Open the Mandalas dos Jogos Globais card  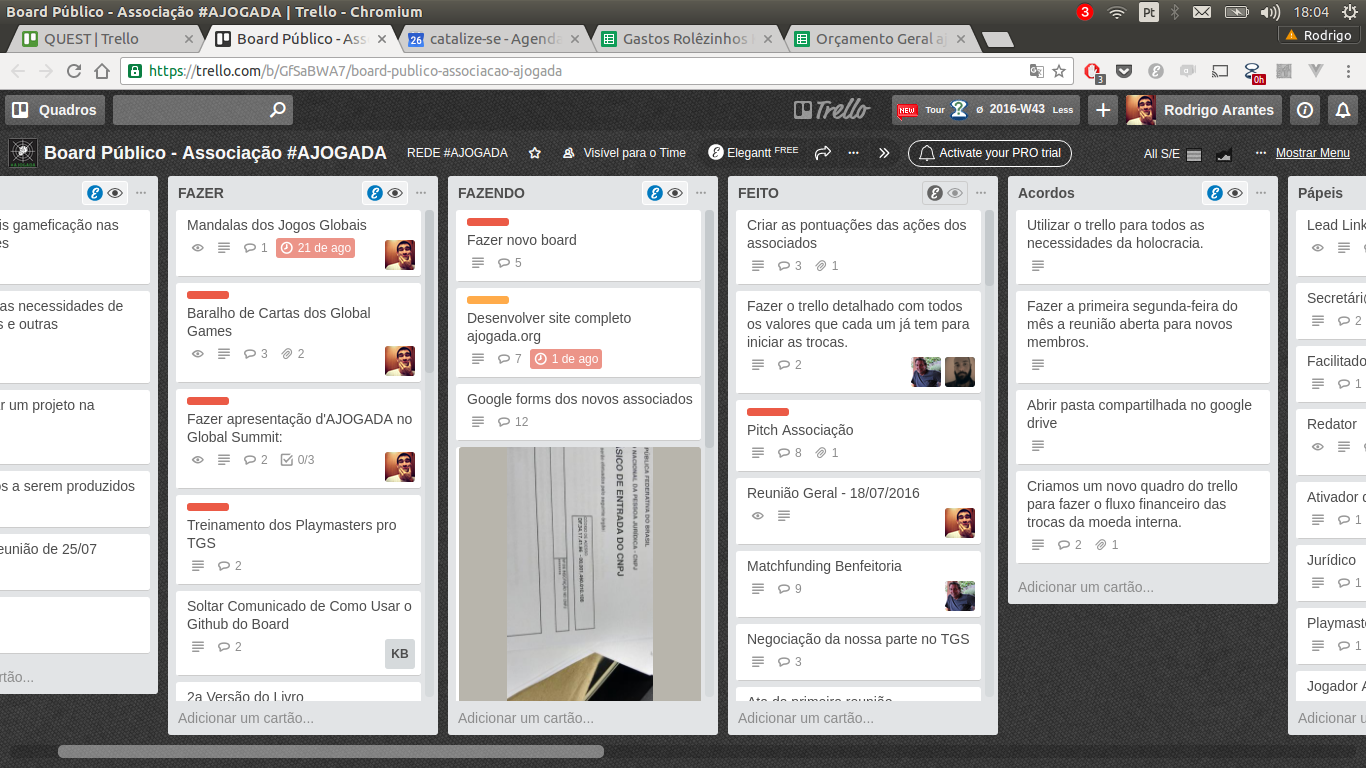[298, 242]
